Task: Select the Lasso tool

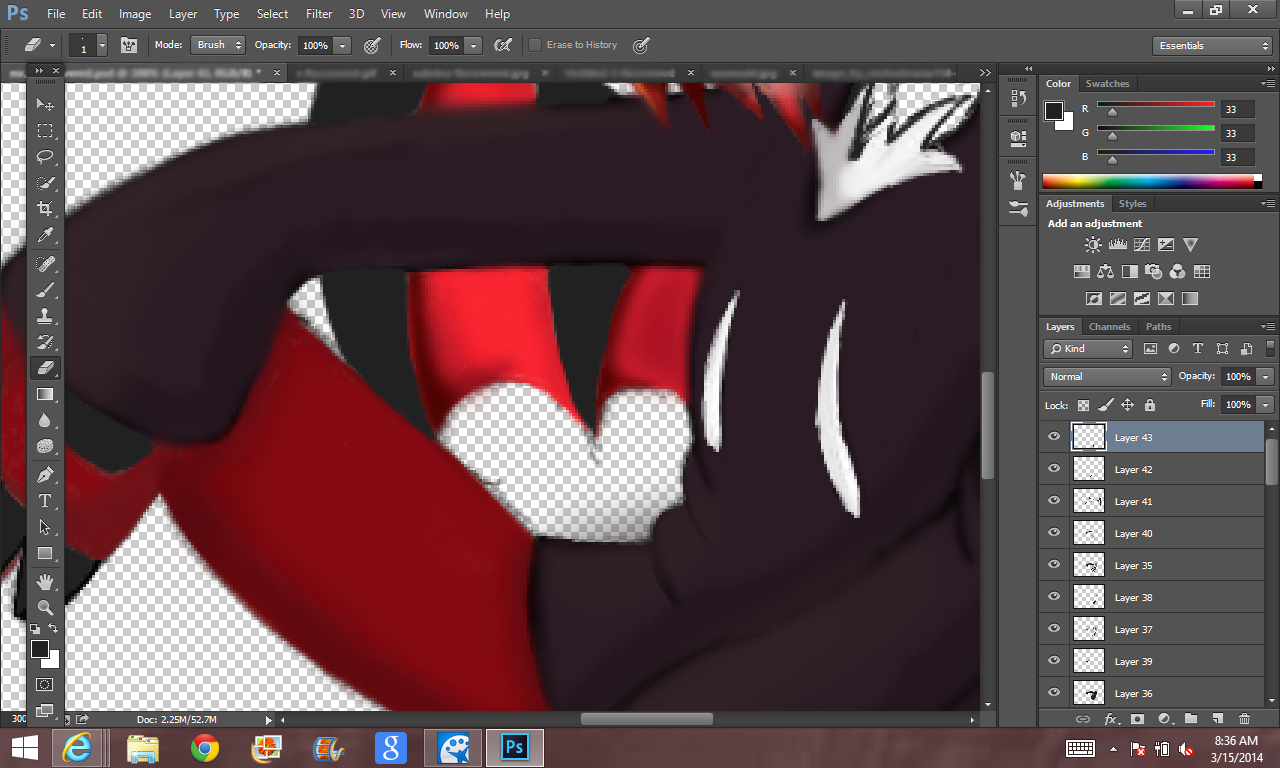Action: click(x=45, y=157)
